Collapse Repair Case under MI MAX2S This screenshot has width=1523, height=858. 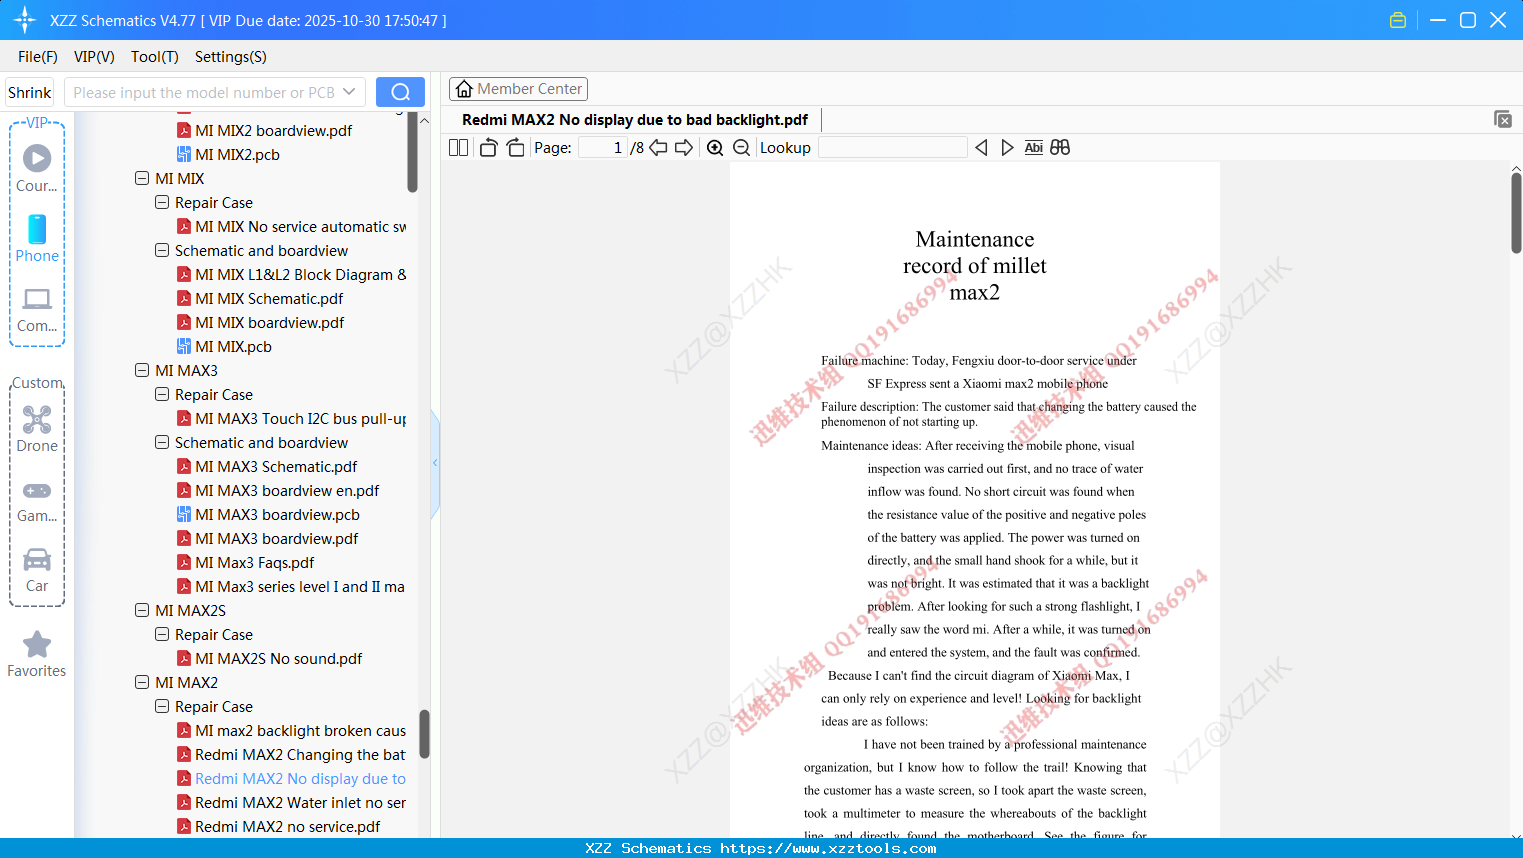[162, 635]
